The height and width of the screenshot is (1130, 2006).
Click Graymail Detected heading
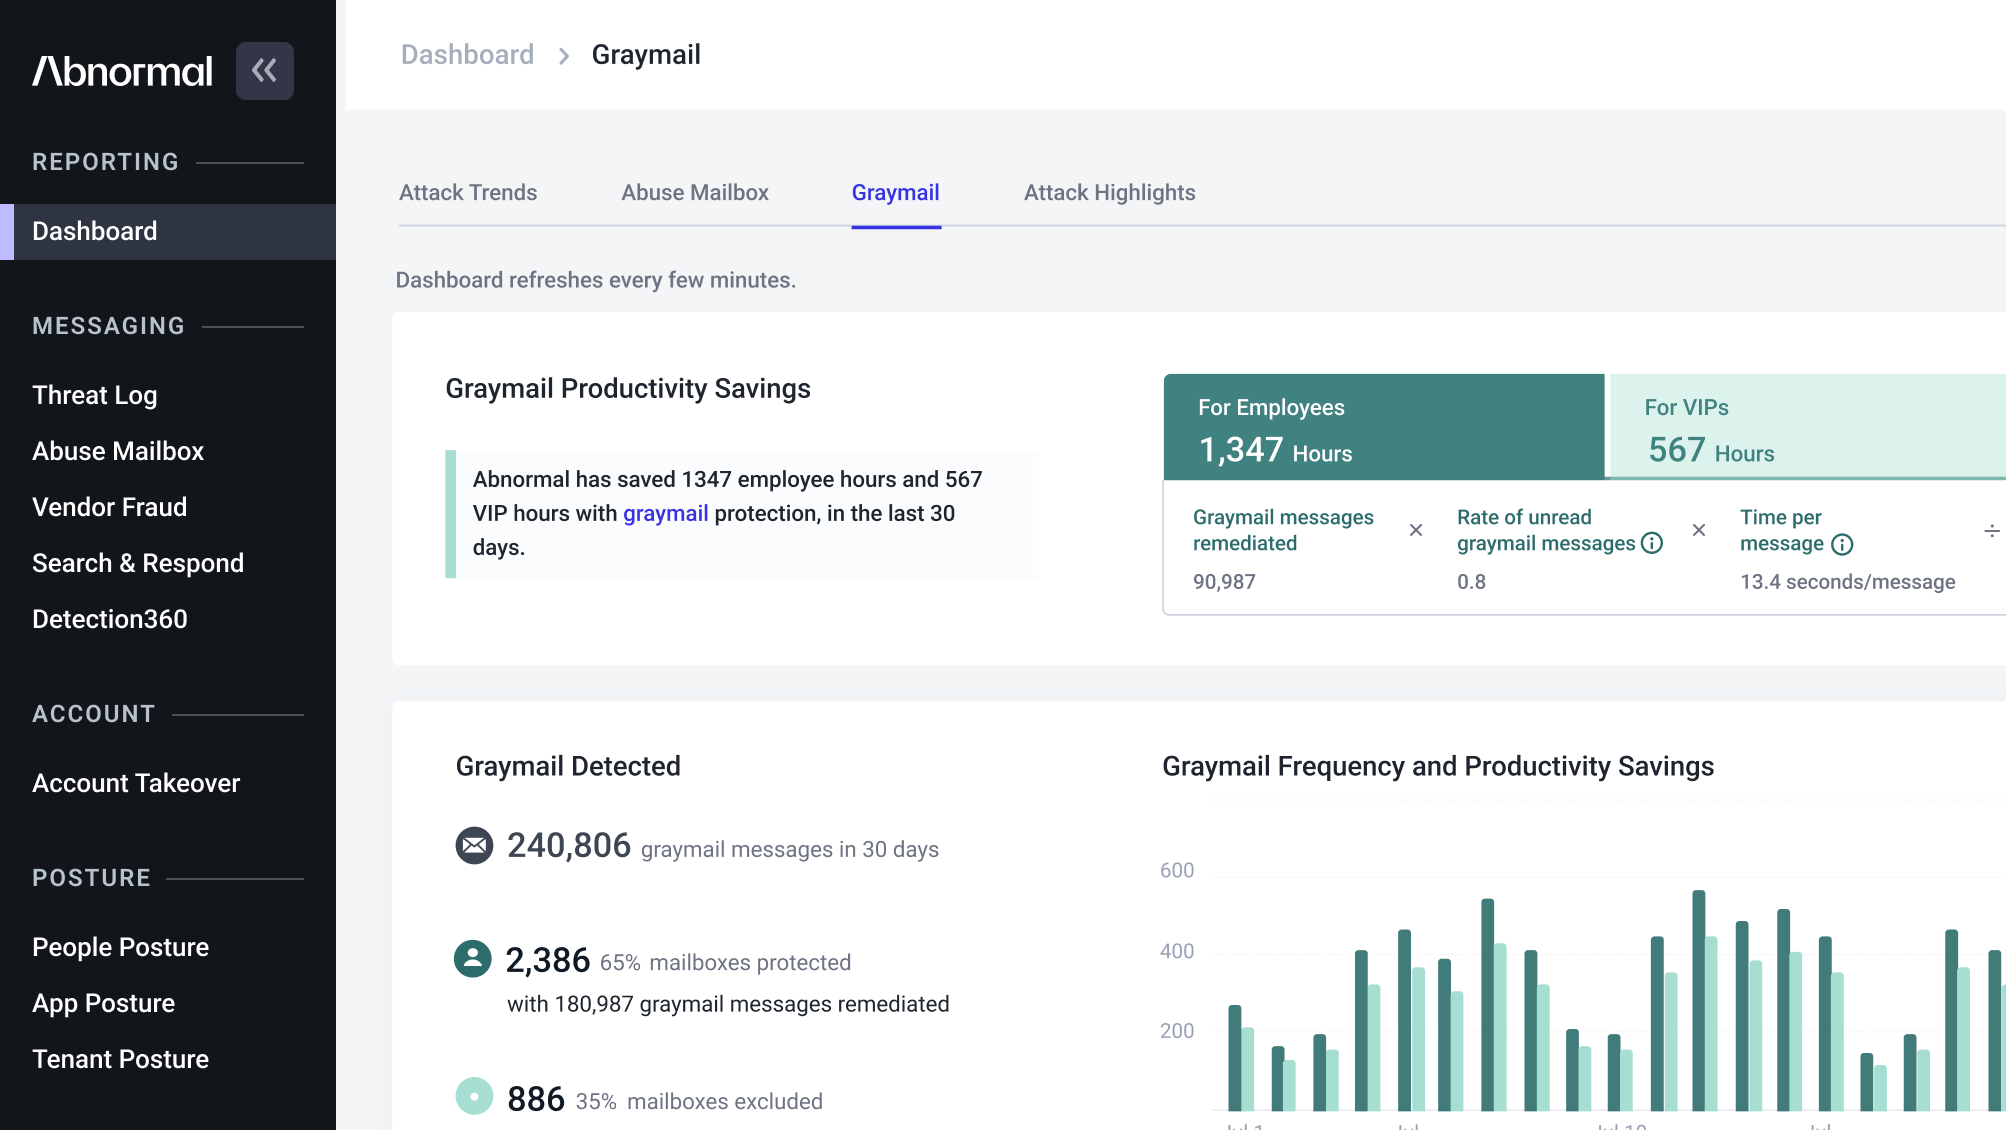[x=568, y=767]
